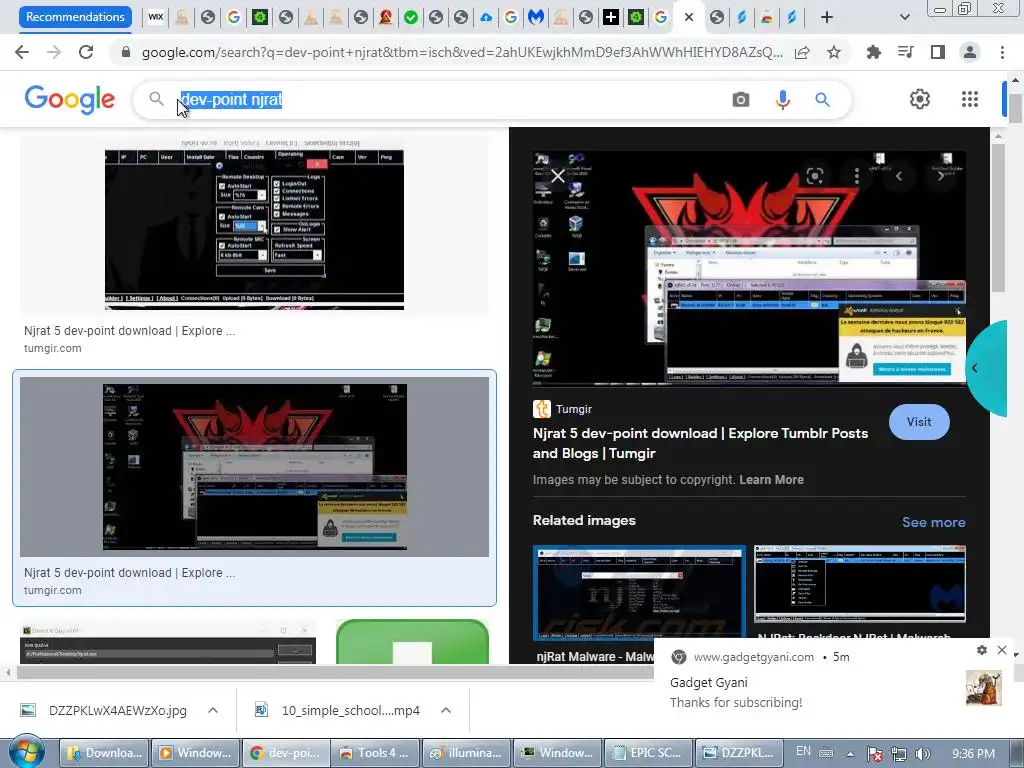Click the See more link
Screen dimensions: 1024x768
click(x=933, y=522)
